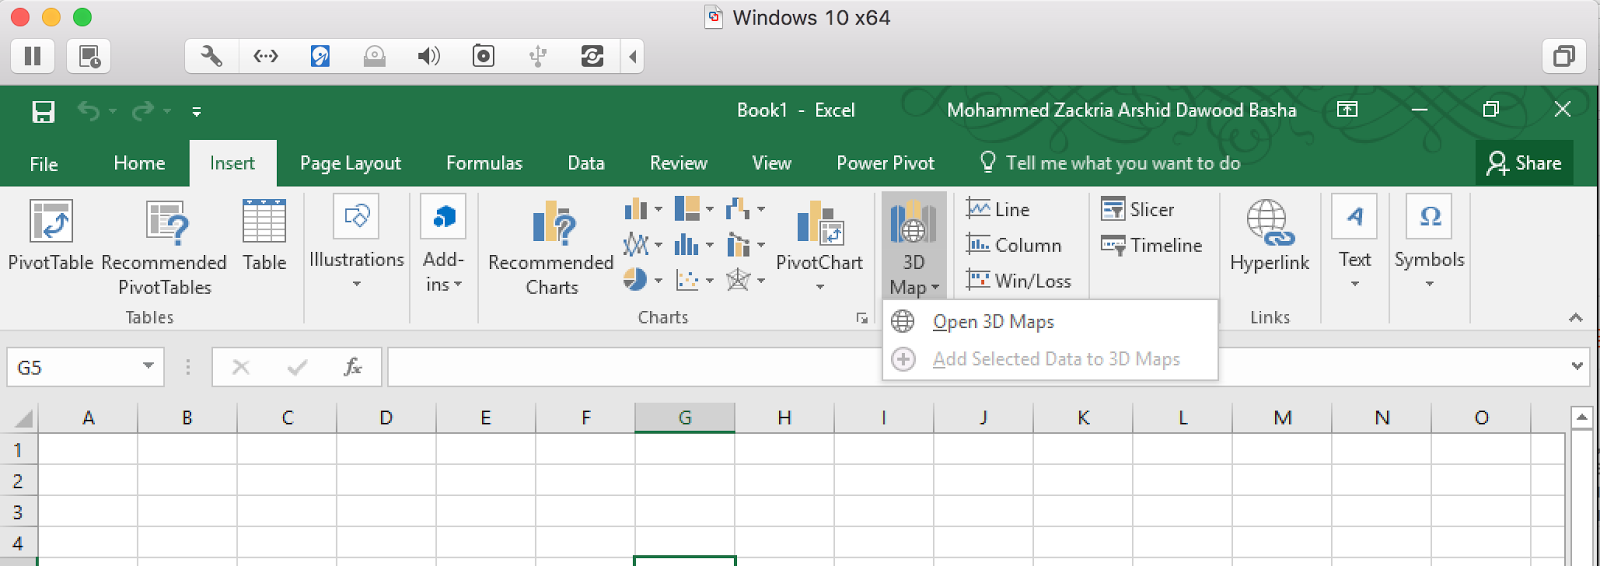Open VMware snapshot manager icon
The height and width of the screenshot is (566, 1600).
(89, 56)
